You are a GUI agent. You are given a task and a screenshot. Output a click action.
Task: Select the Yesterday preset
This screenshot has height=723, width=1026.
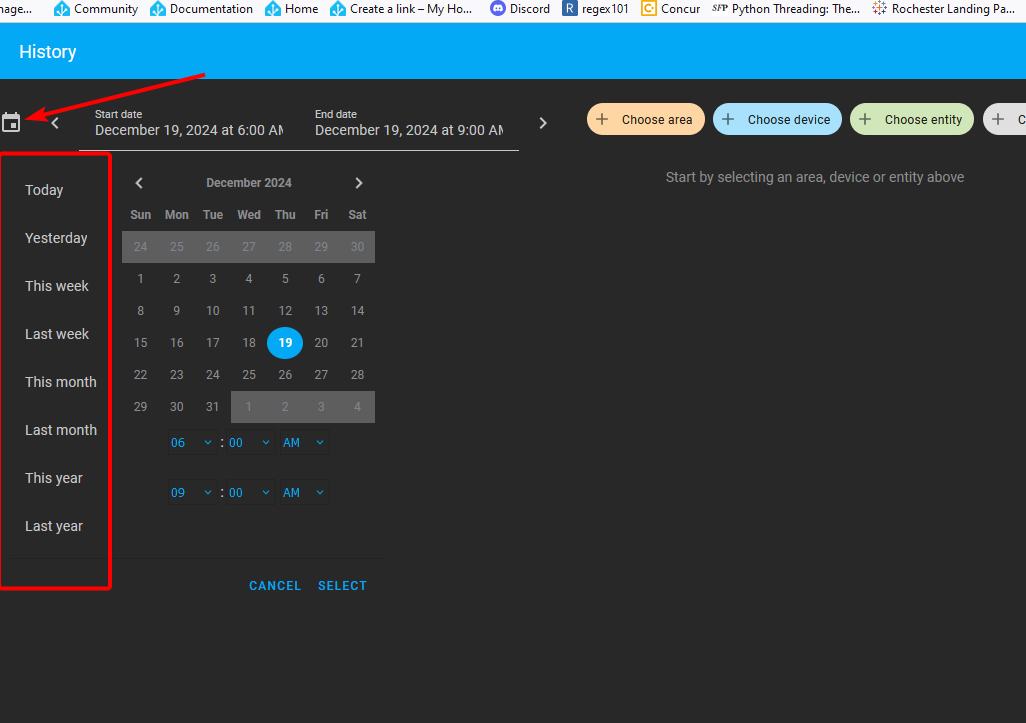click(56, 237)
